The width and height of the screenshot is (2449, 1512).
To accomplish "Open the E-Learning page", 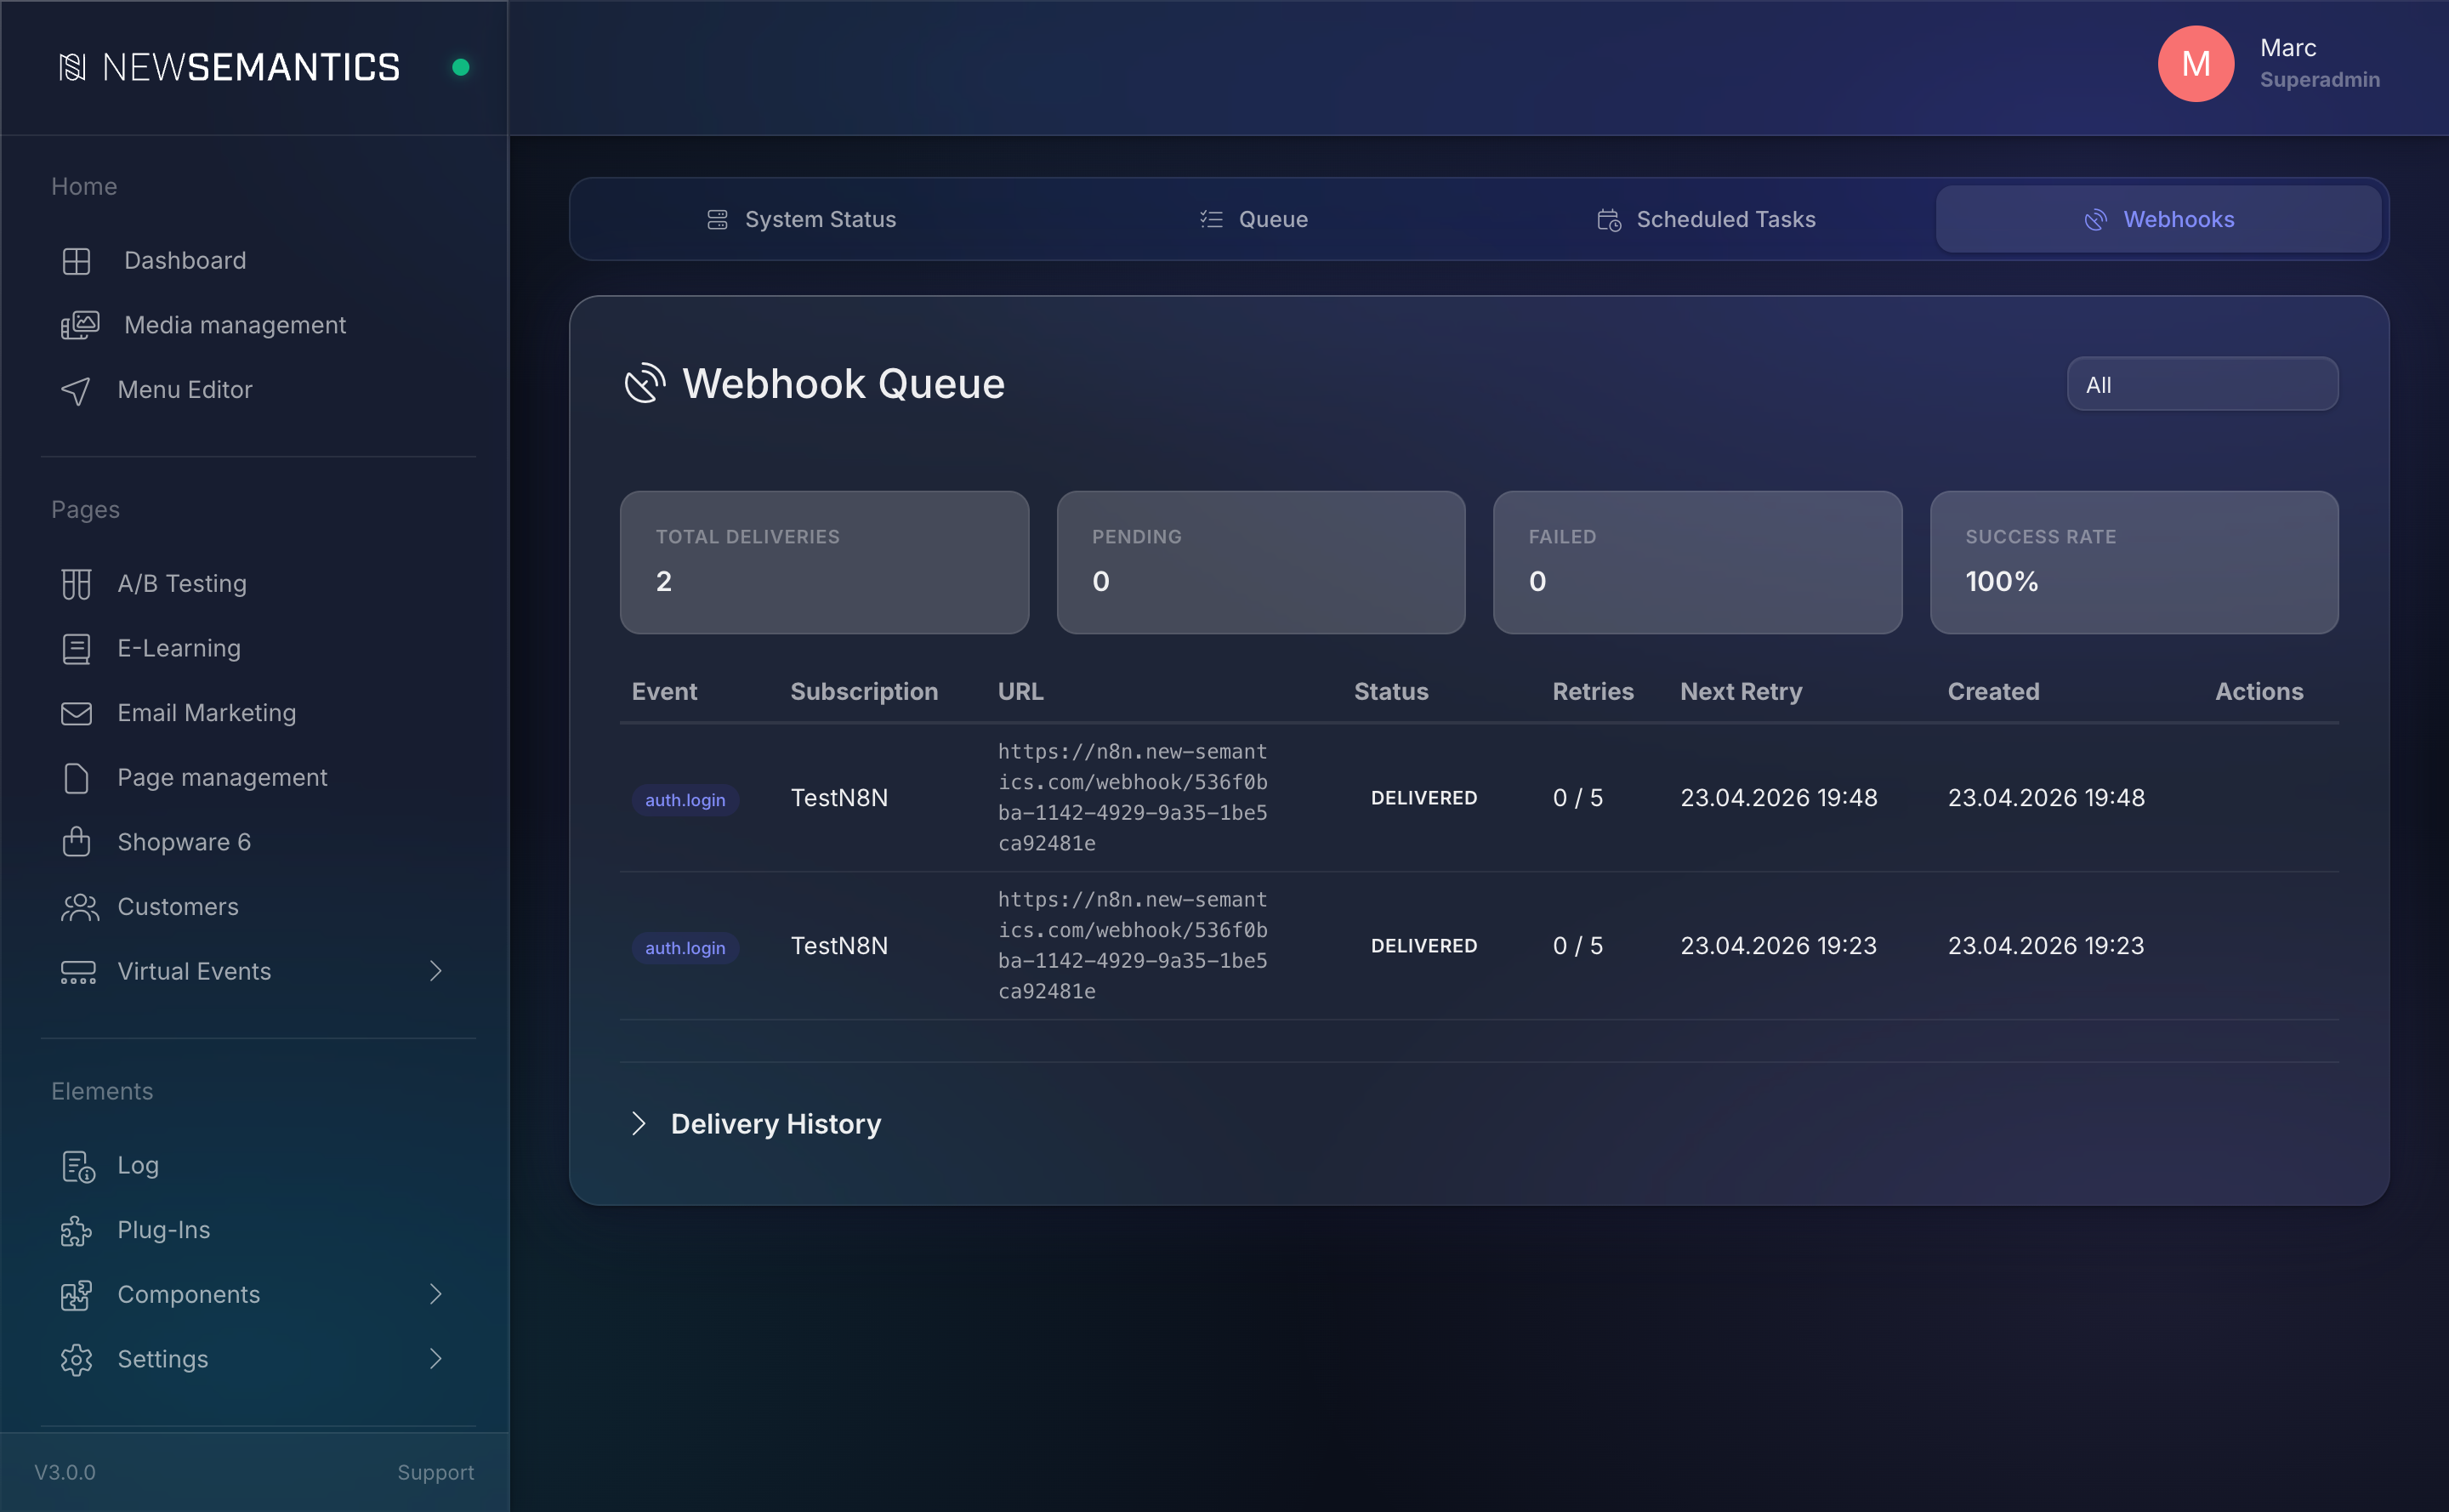I will coord(179,649).
